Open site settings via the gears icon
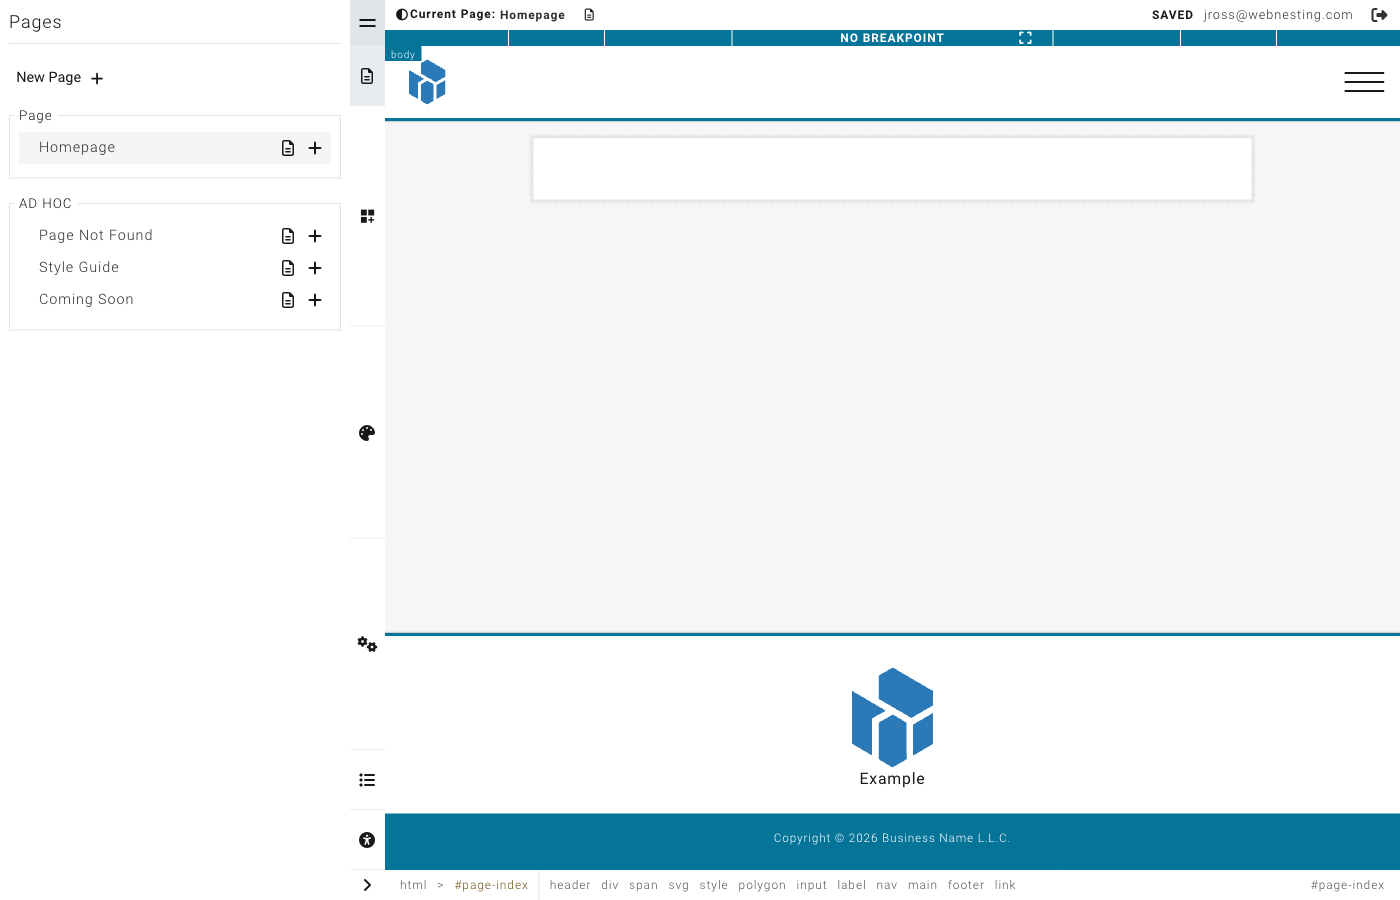 [x=366, y=644]
